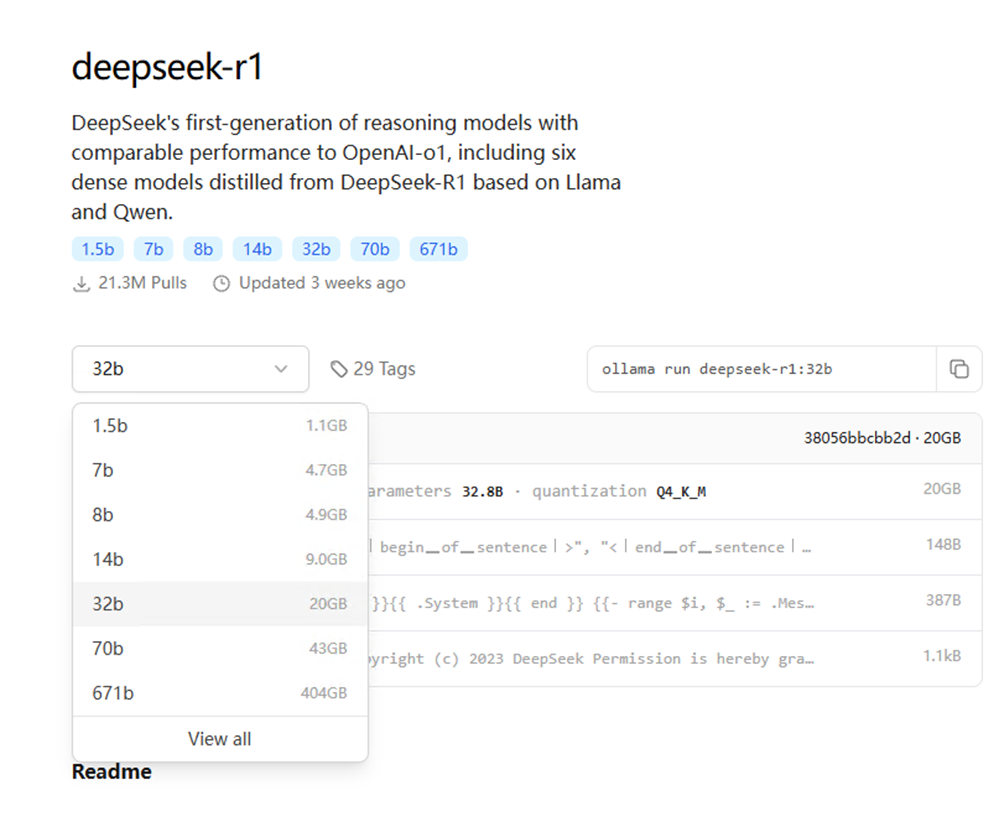Open the license row mentioning 2023 DeepSeek
The image size is (999, 837).
[675, 659]
